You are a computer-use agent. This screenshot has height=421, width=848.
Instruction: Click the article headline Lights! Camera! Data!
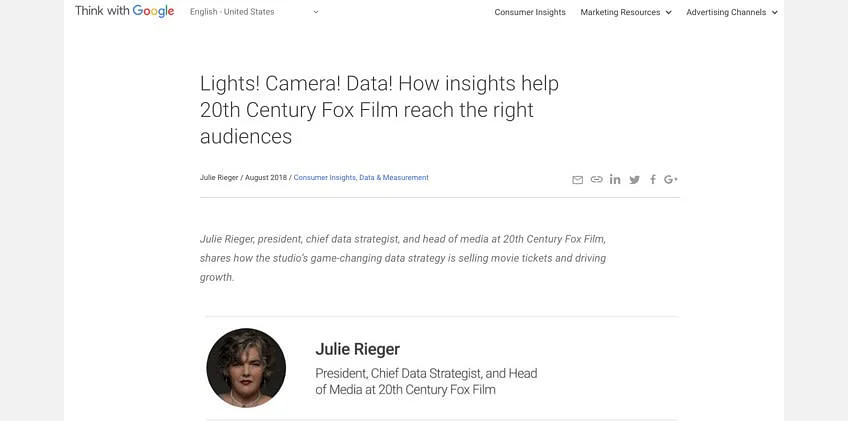click(x=379, y=110)
